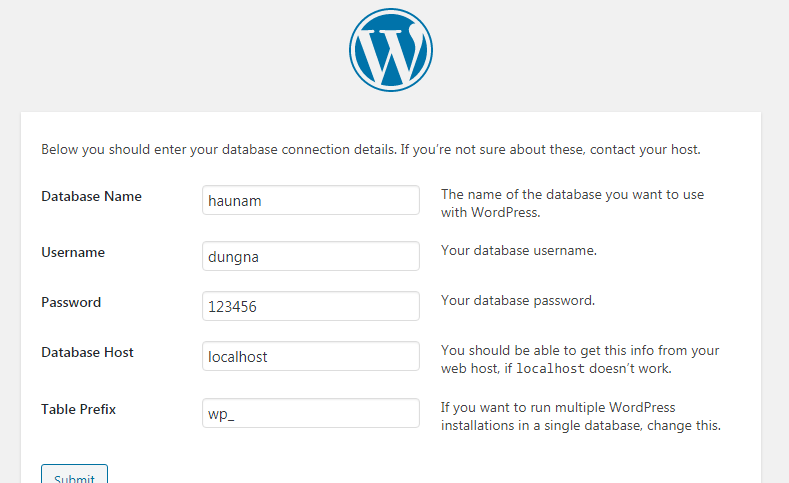Click the 'name of the database' help text
Screen dimensions: 789x483
coord(573,203)
